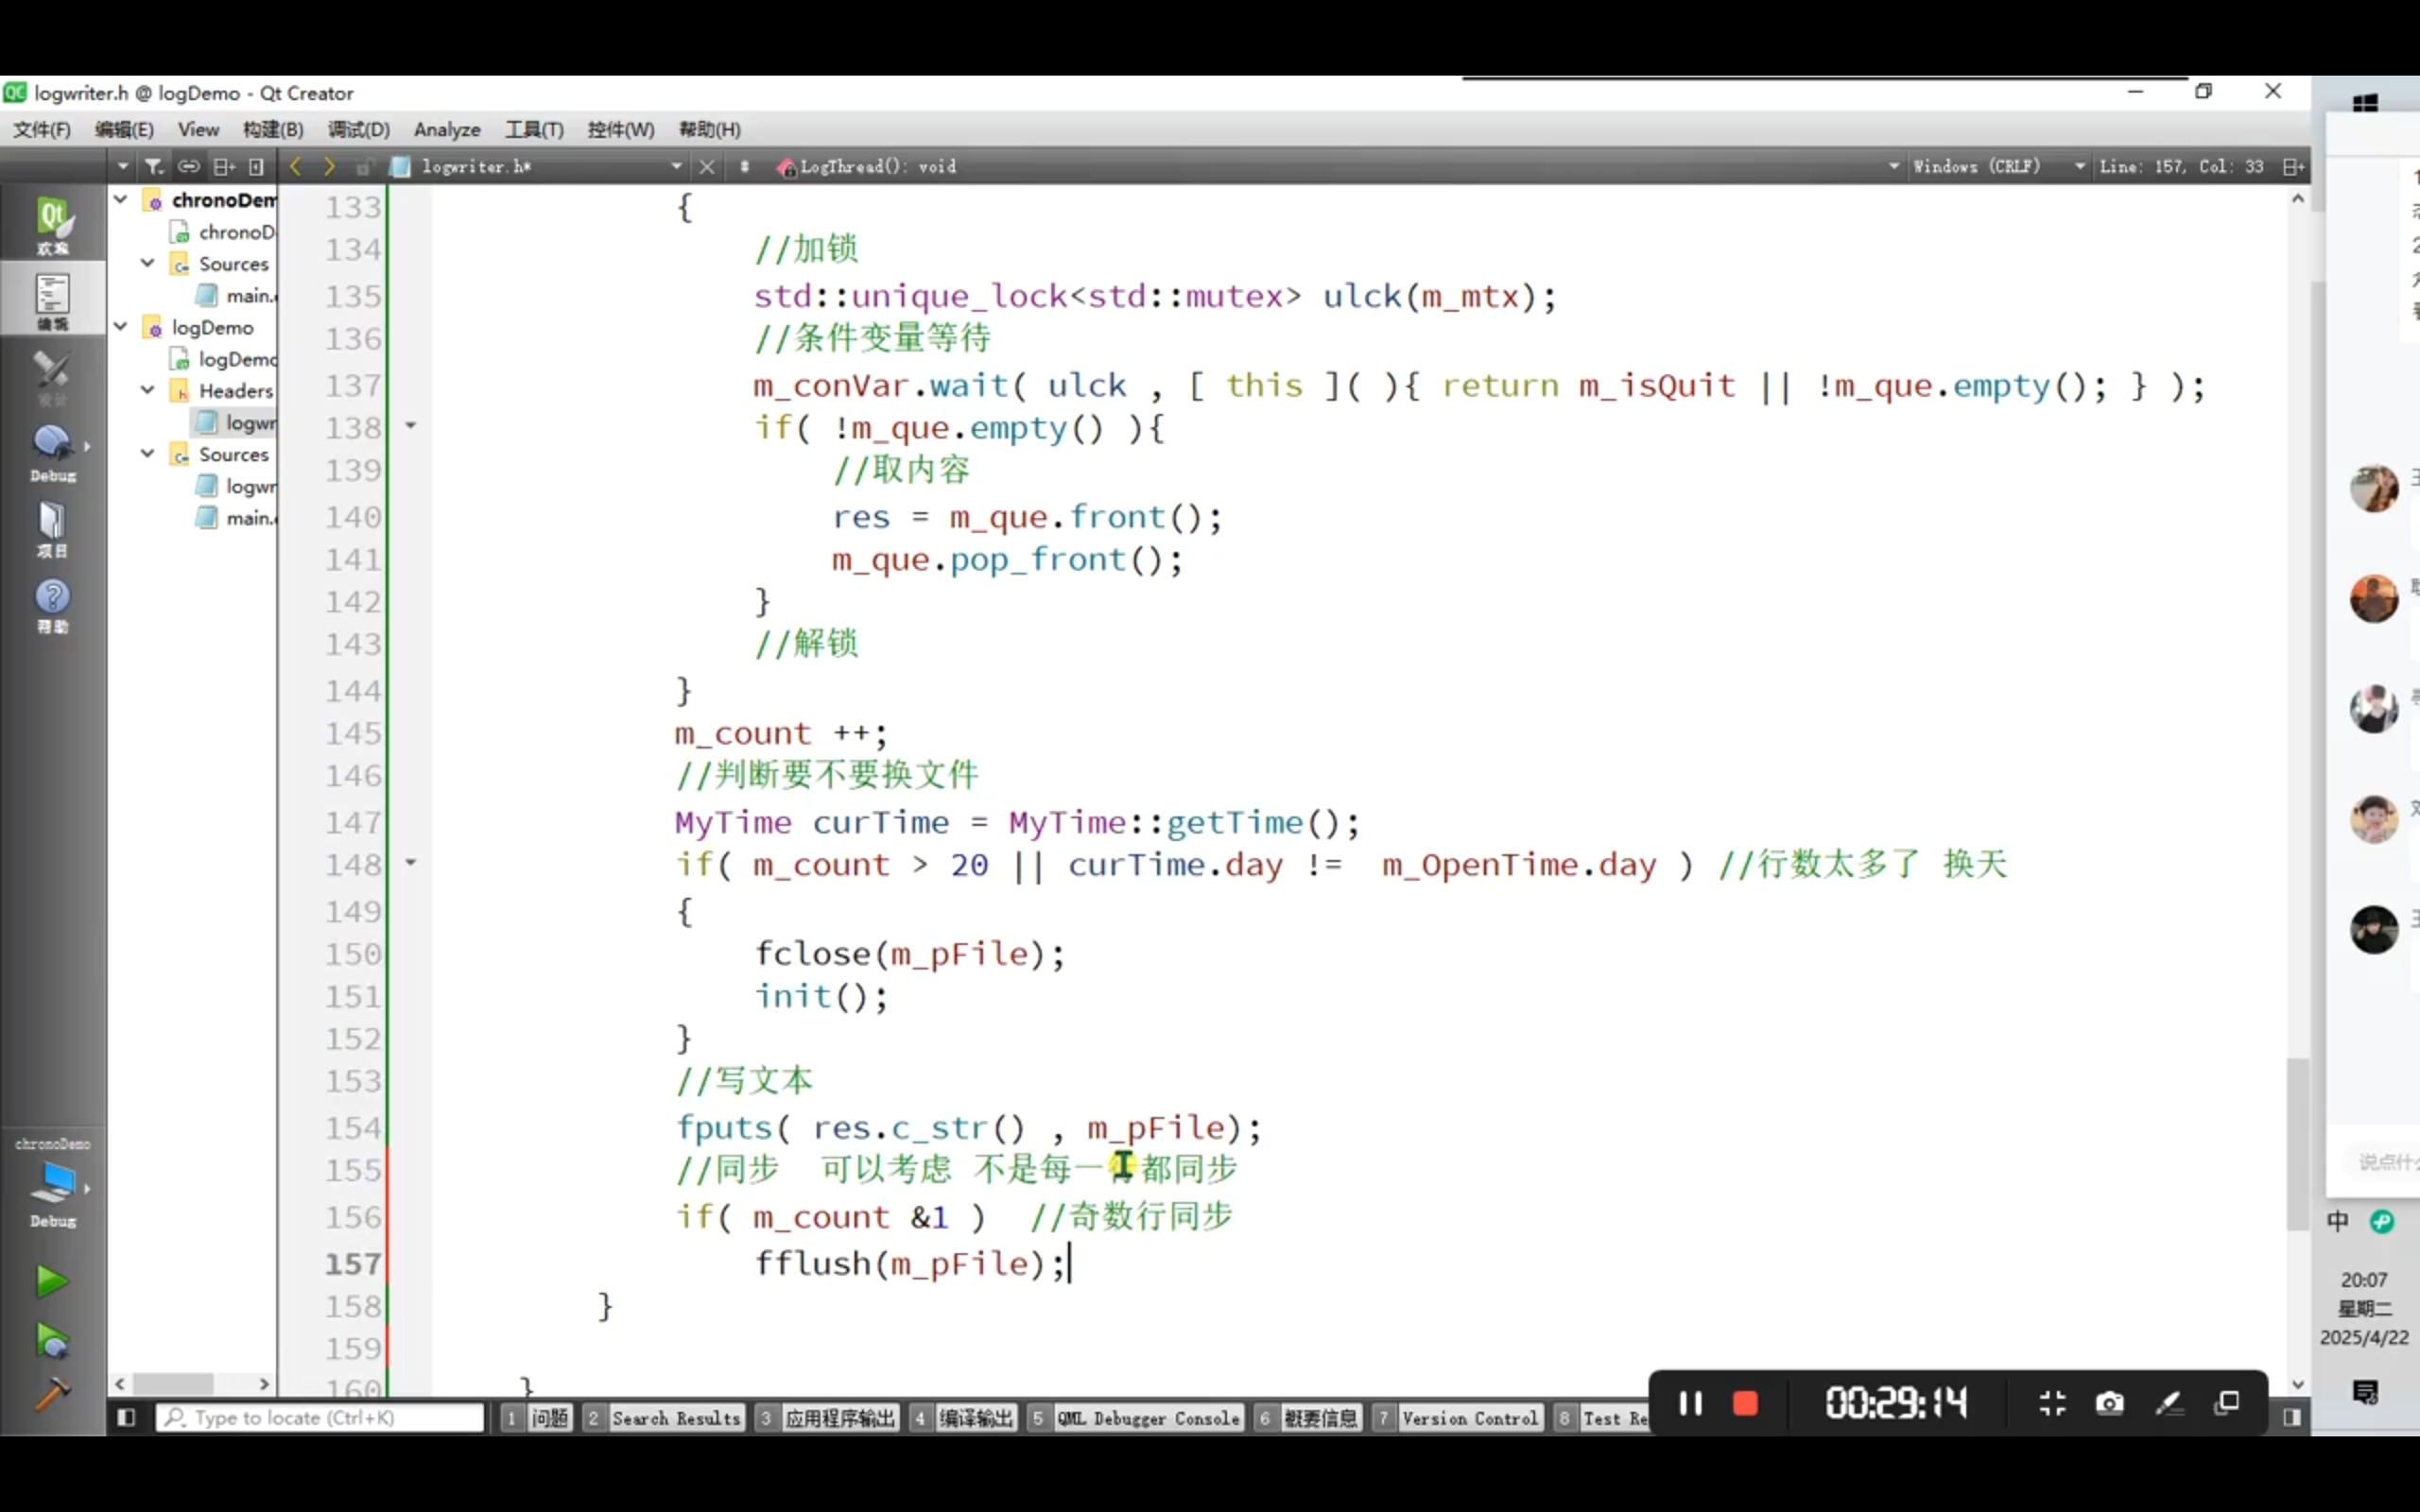Image resolution: width=2420 pixels, height=1512 pixels.
Task: Pause the screen recording
Action: click(1690, 1403)
